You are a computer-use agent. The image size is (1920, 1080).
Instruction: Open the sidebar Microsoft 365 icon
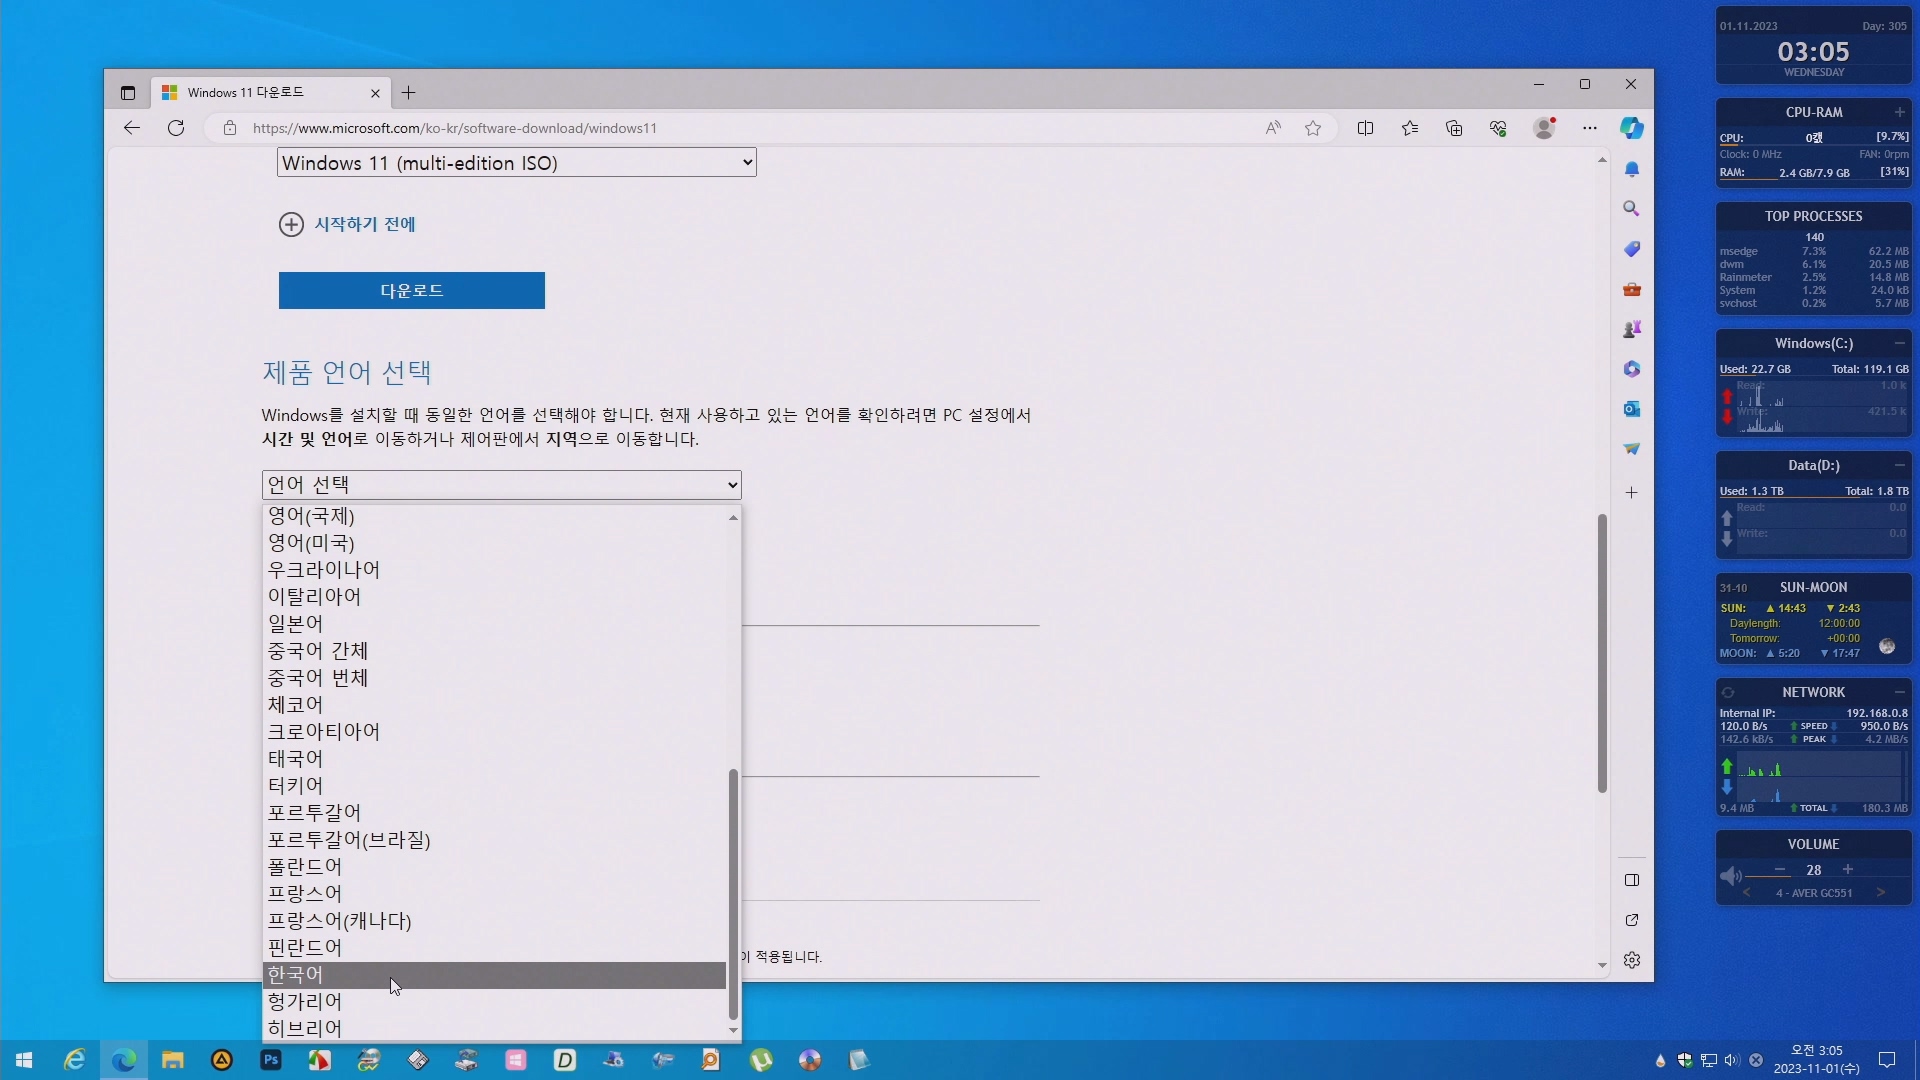coord(1632,369)
